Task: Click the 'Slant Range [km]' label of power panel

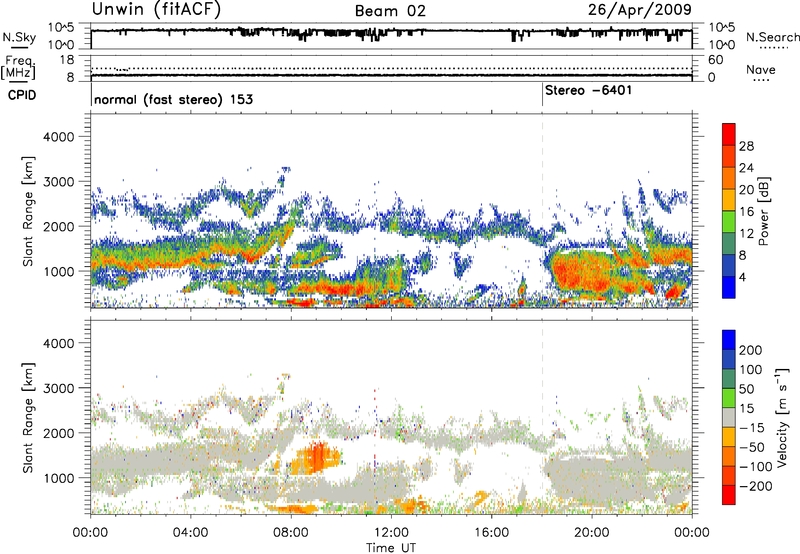Action: click(28, 211)
